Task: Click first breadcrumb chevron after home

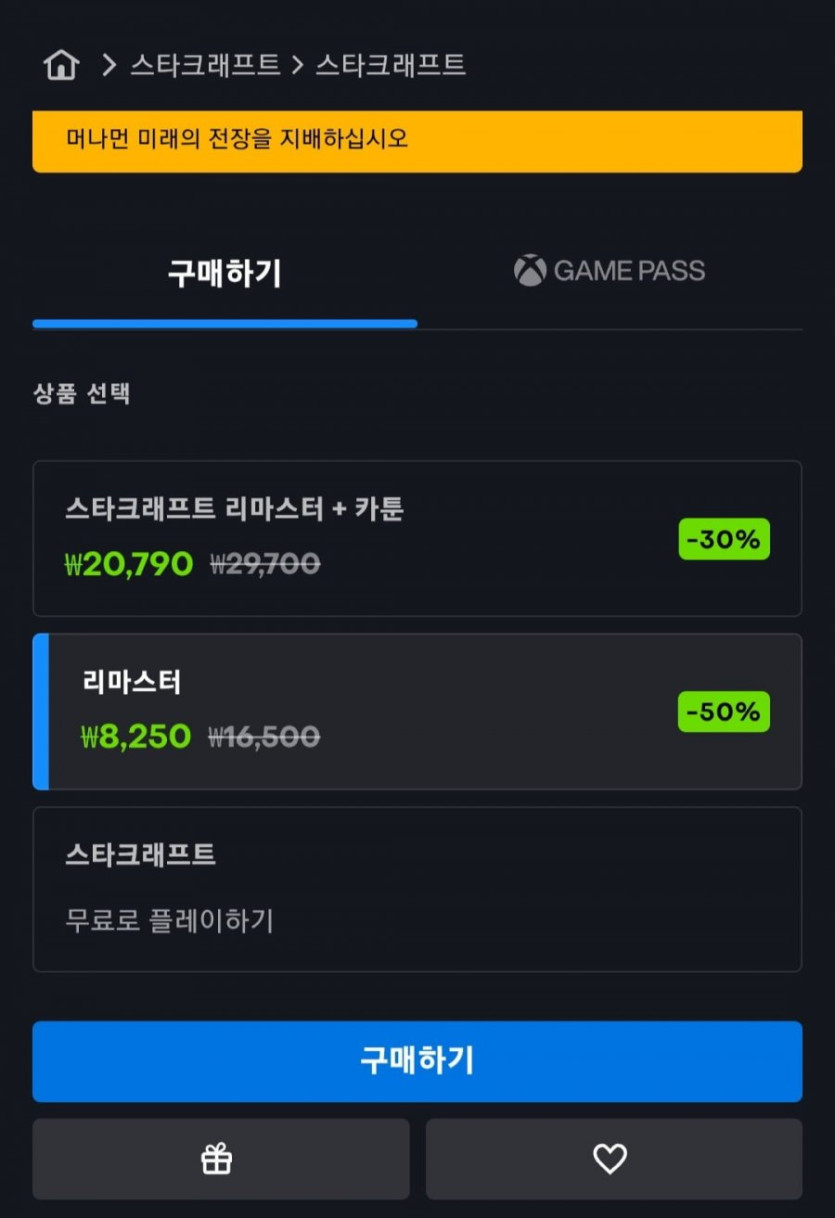Action: point(109,65)
